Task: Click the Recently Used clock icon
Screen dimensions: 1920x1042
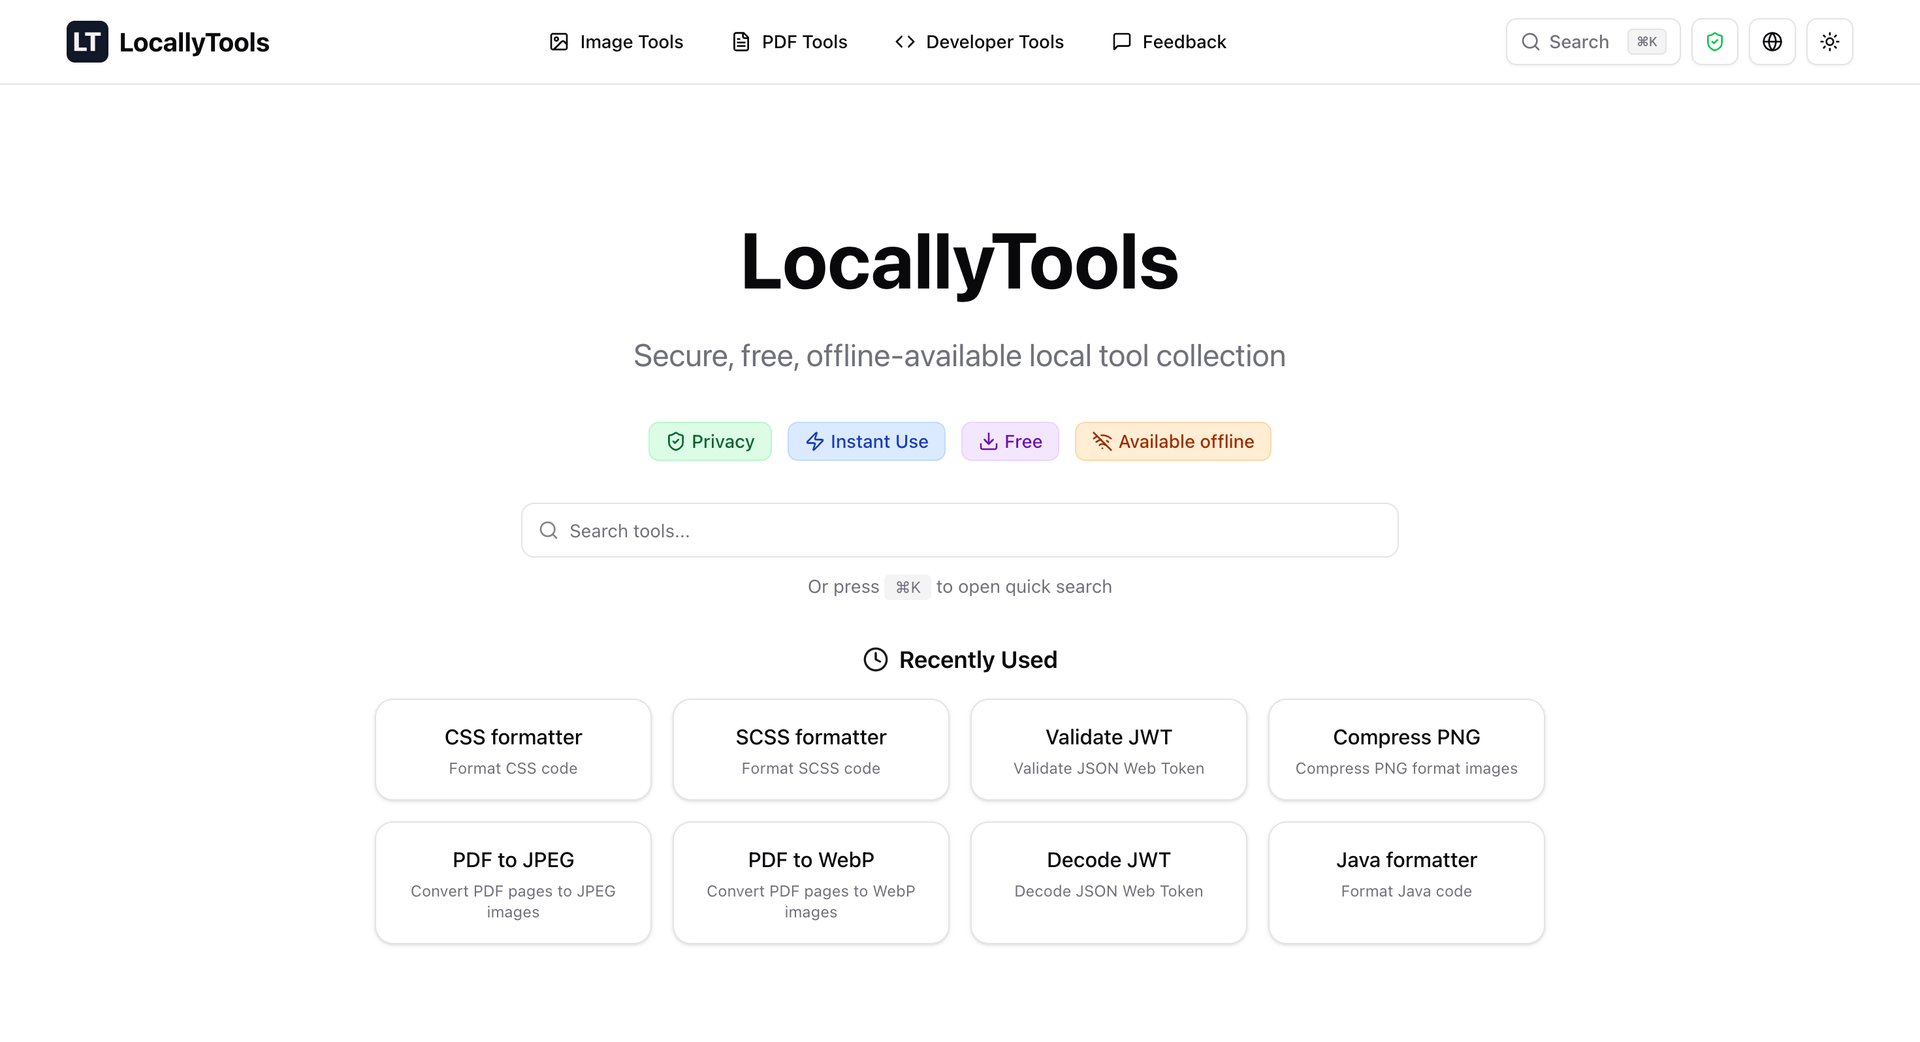Action: tap(875, 660)
